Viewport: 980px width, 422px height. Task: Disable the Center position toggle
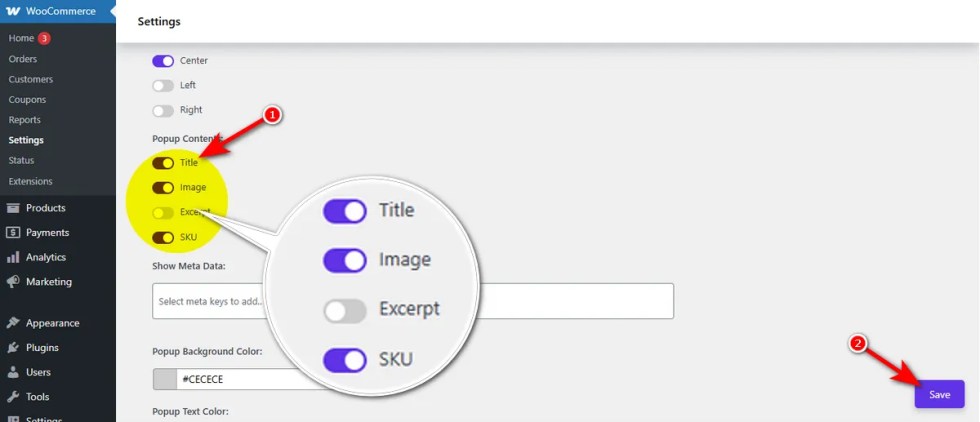163,61
